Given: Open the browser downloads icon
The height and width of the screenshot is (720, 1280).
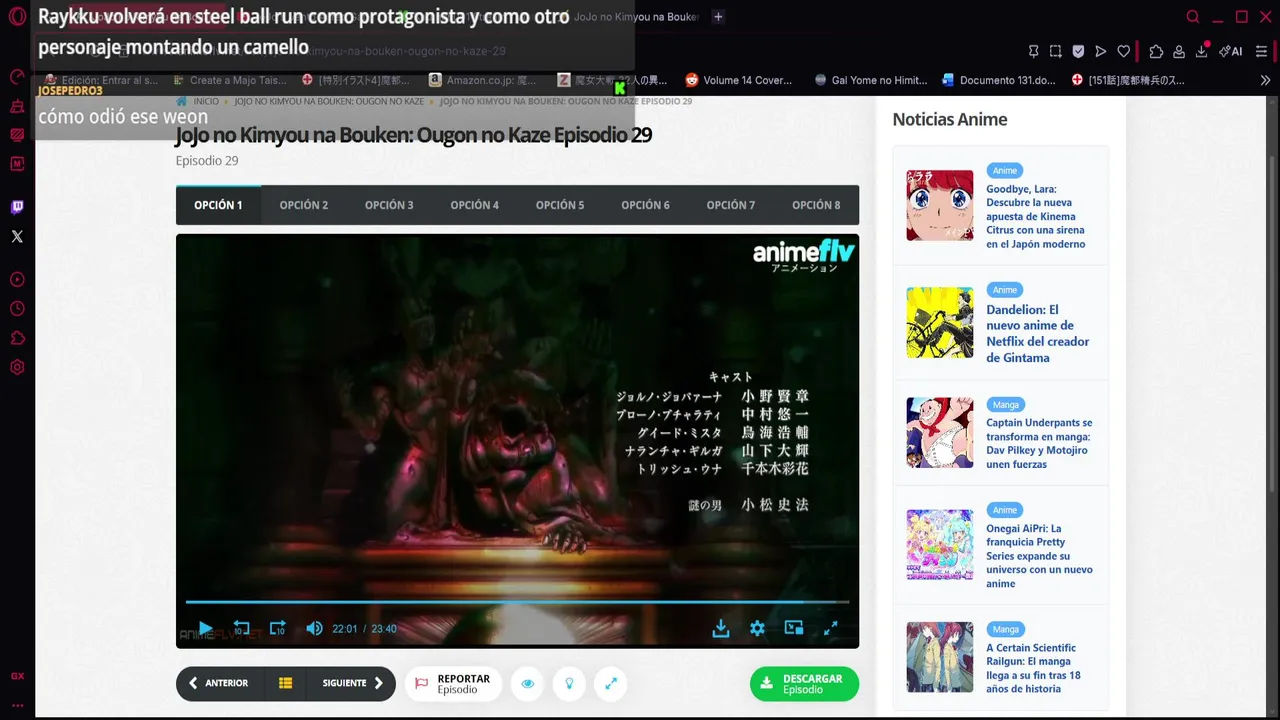Looking at the screenshot, I should coord(1201,51).
